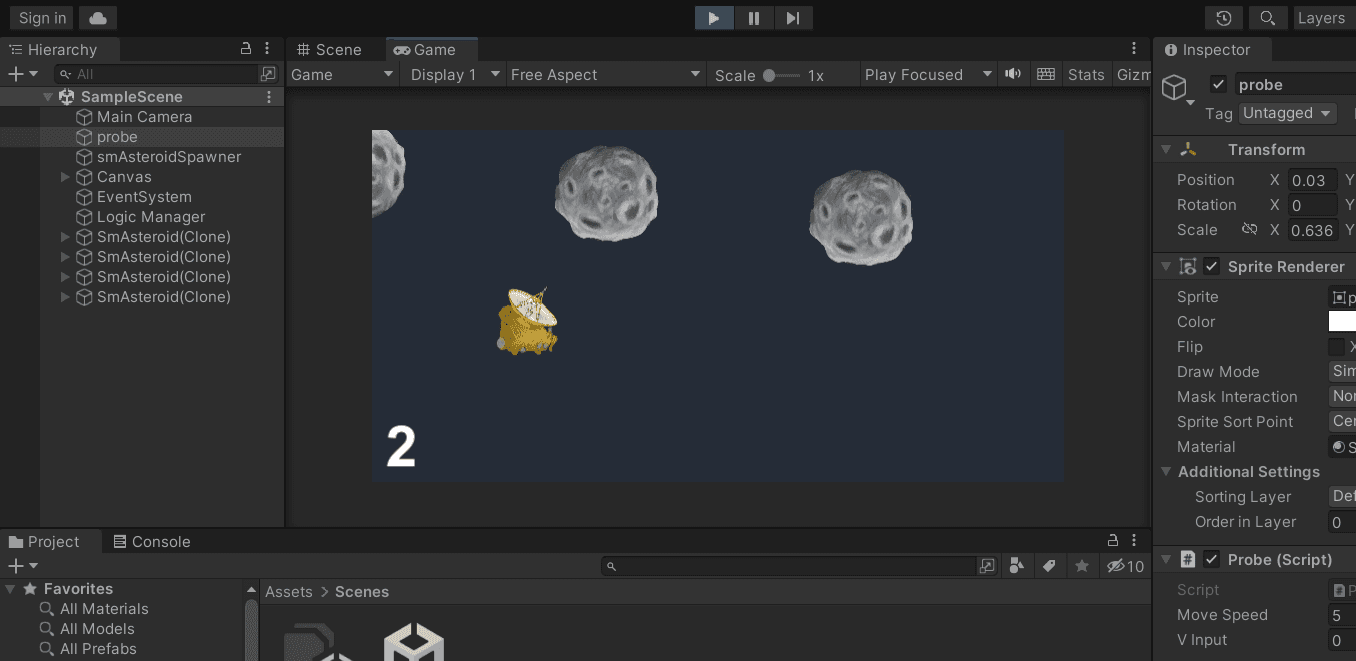
Task: Mute game audio with the speaker icon
Action: 1014,74
